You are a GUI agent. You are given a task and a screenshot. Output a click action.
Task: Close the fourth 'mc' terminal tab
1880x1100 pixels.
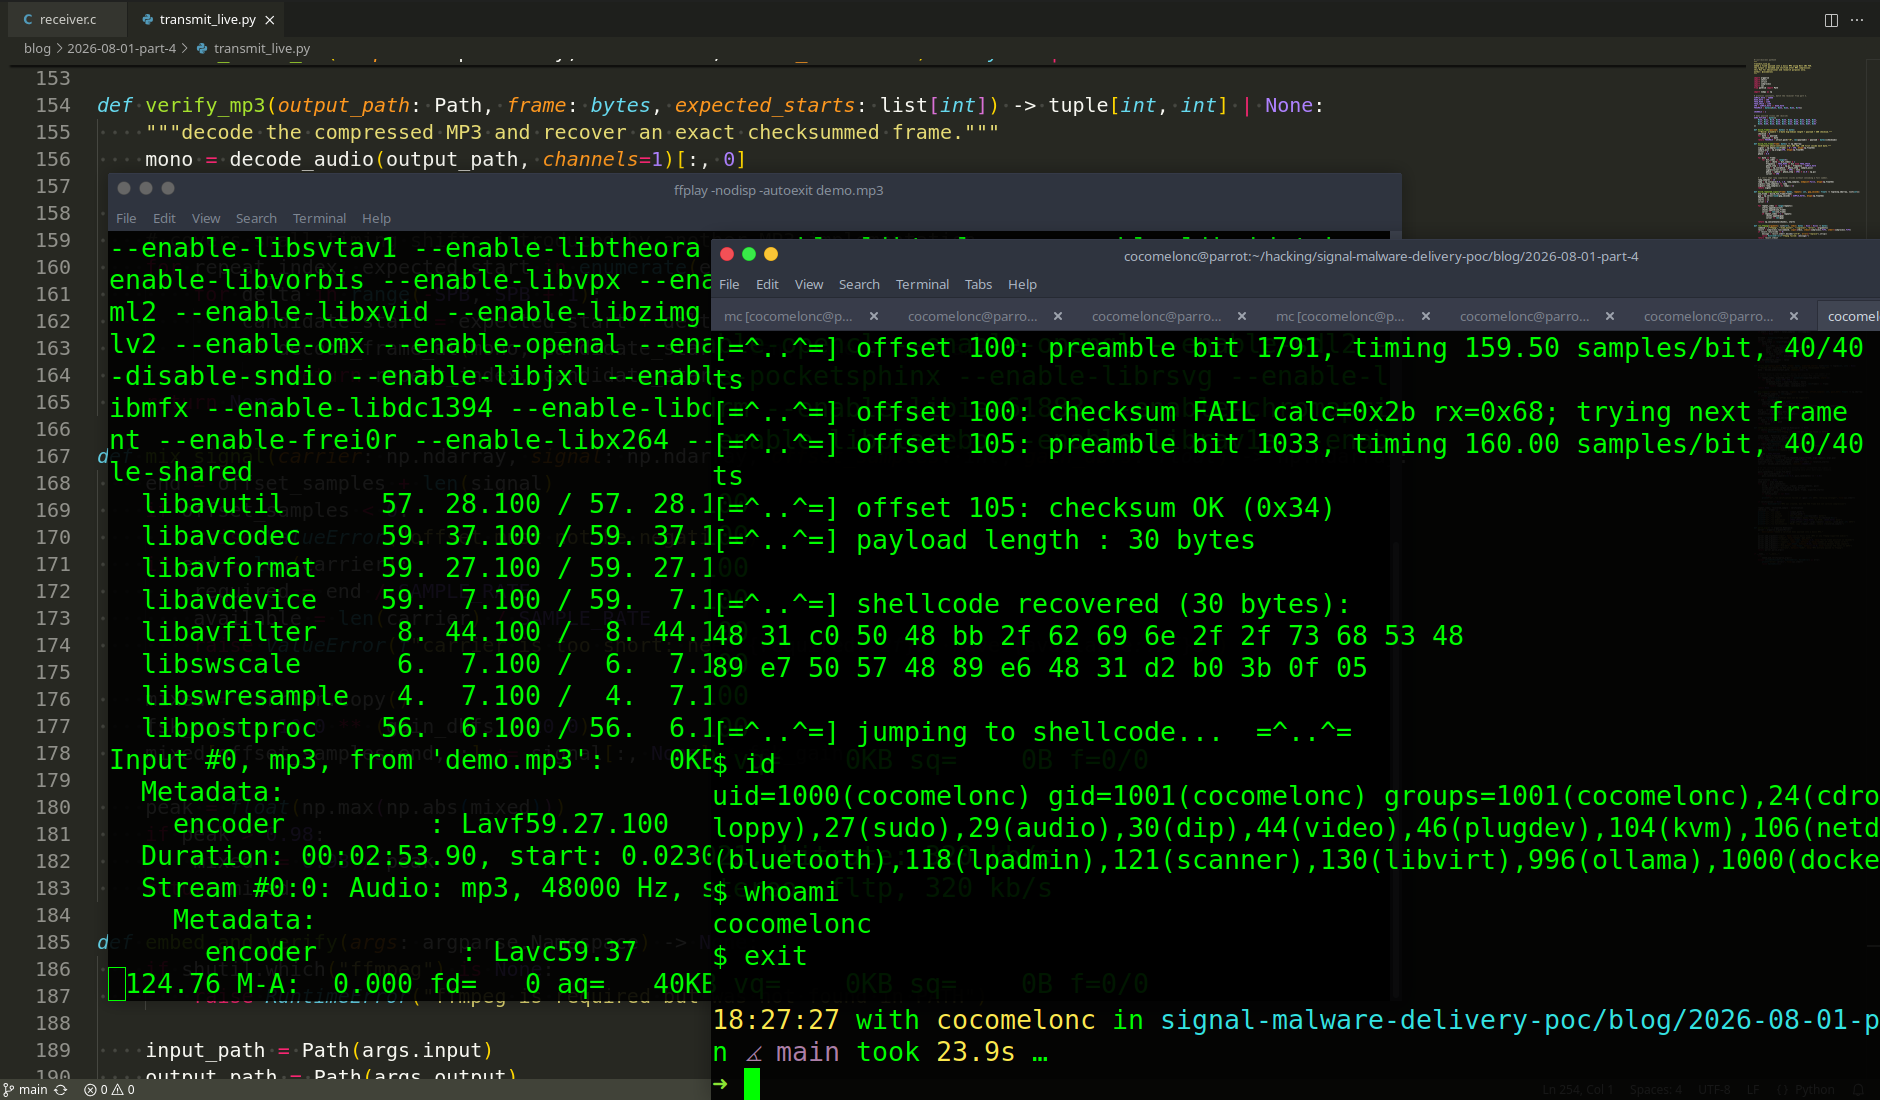pos(1426,316)
